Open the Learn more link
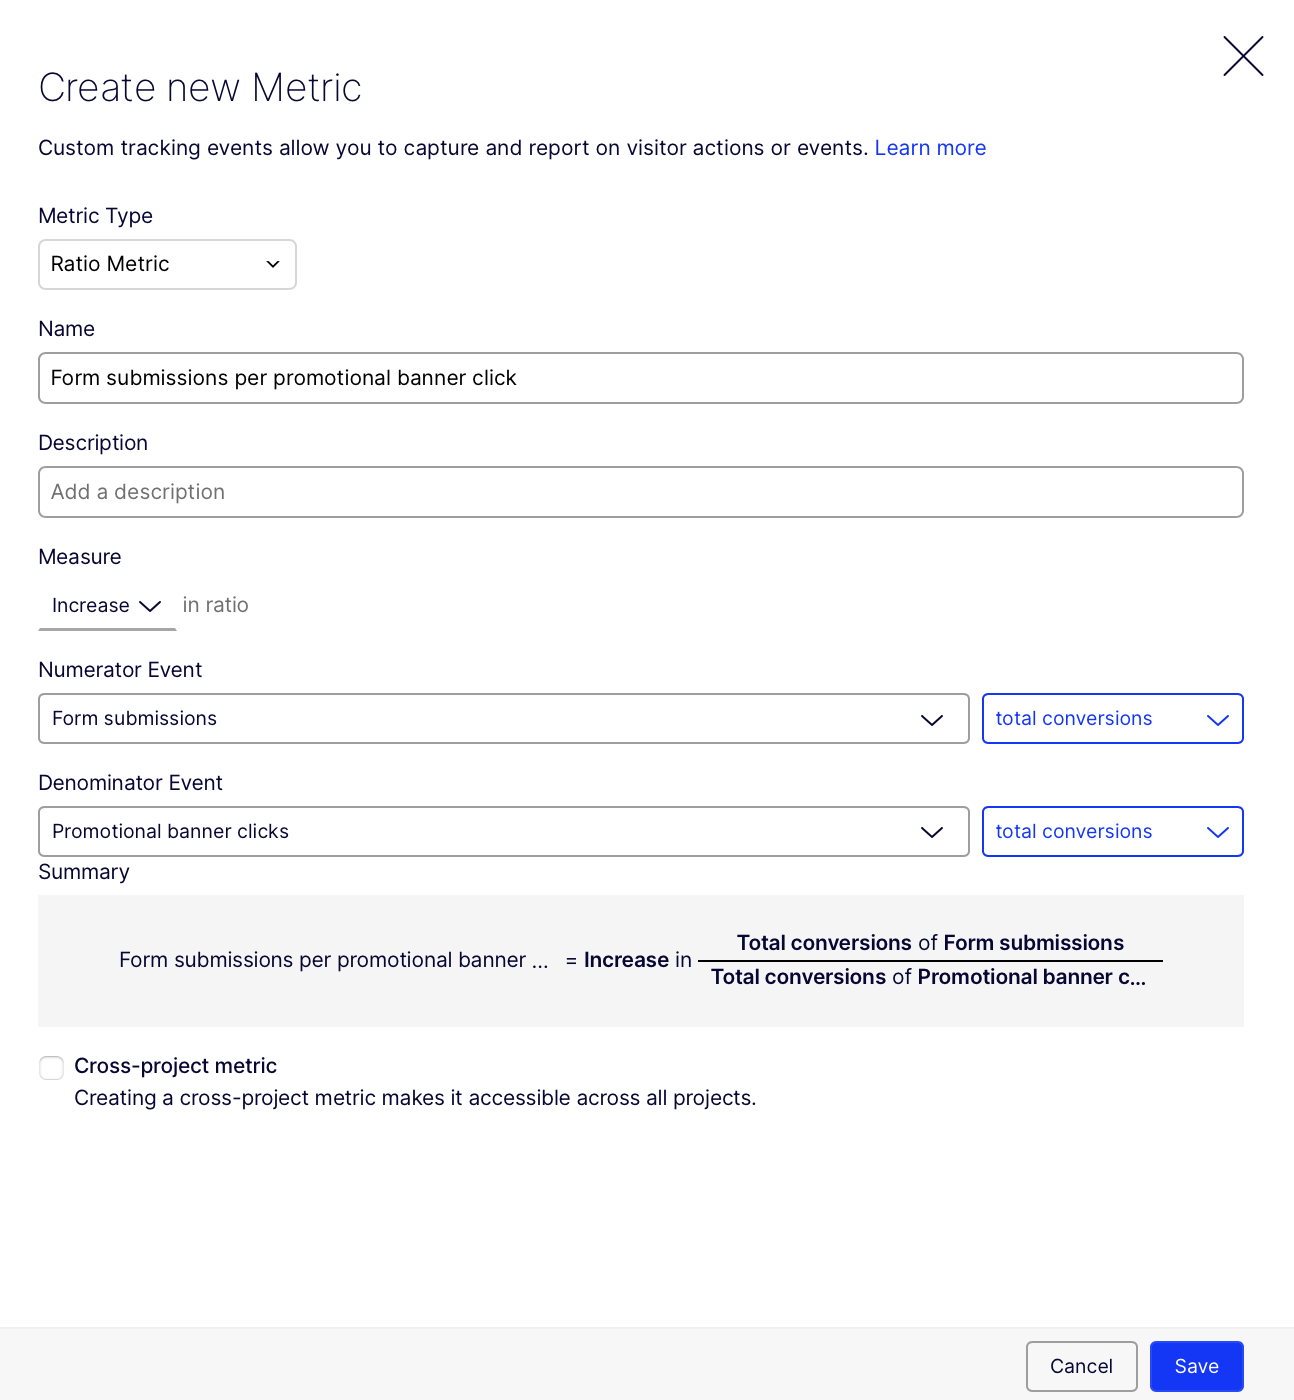The image size is (1294, 1400). point(930,148)
